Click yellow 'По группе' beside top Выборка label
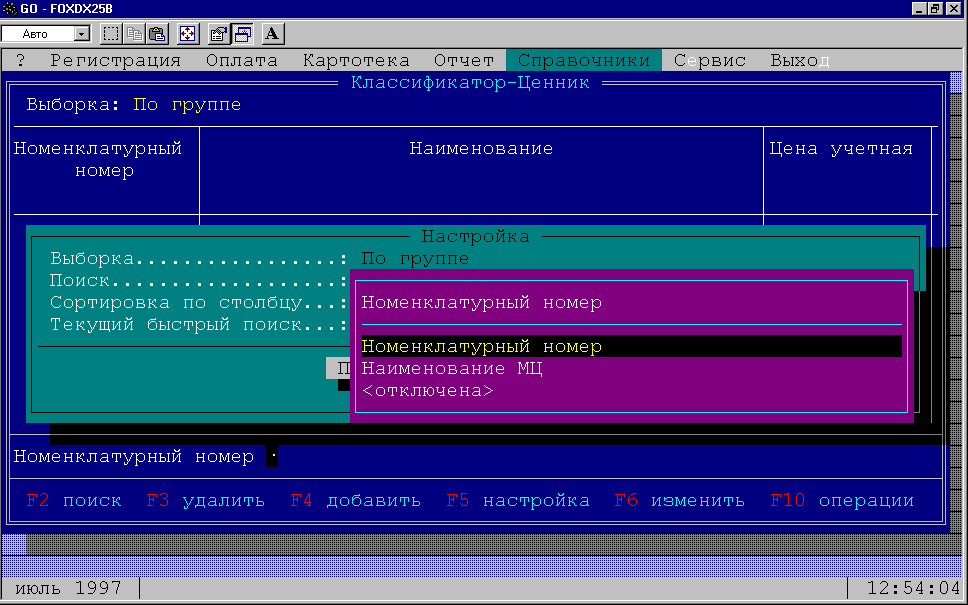Image resolution: width=968 pixels, height=605 pixels. tap(187, 104)
